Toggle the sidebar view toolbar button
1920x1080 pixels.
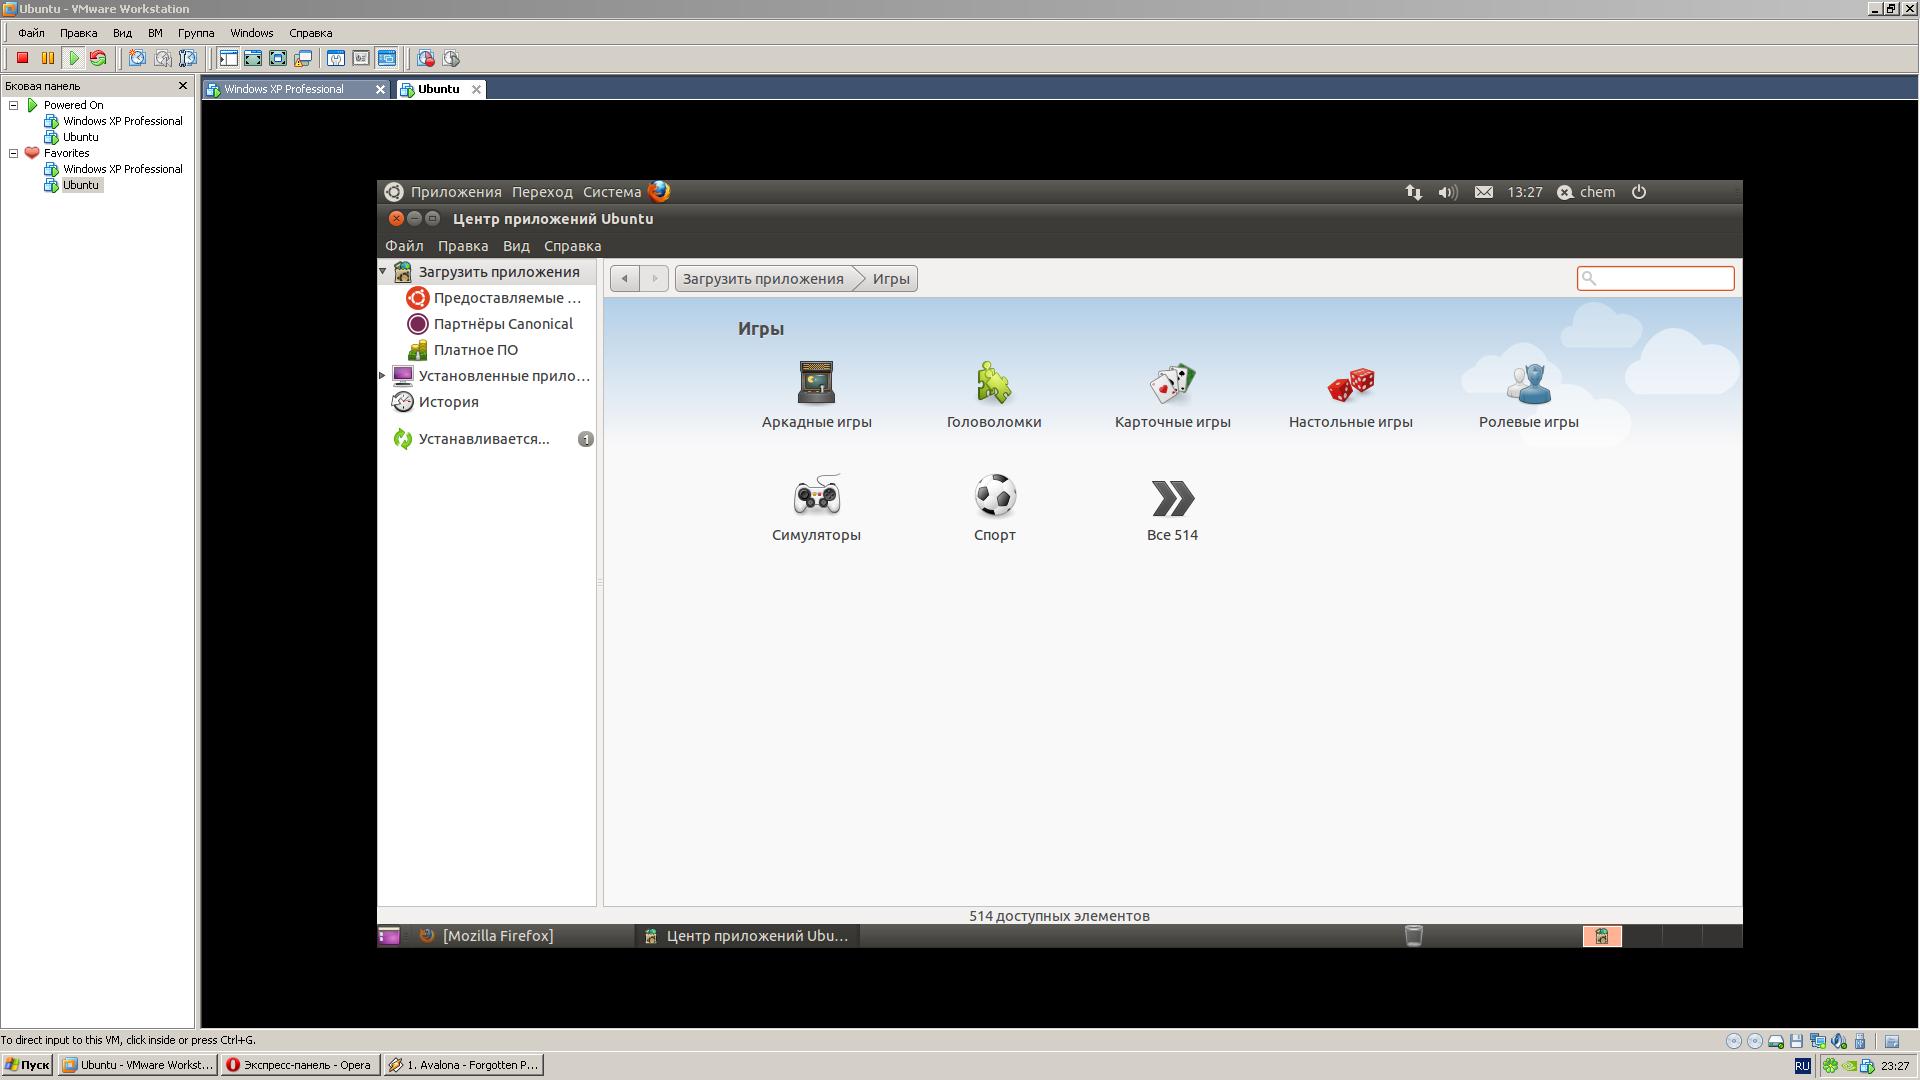(x=228, y=59)
